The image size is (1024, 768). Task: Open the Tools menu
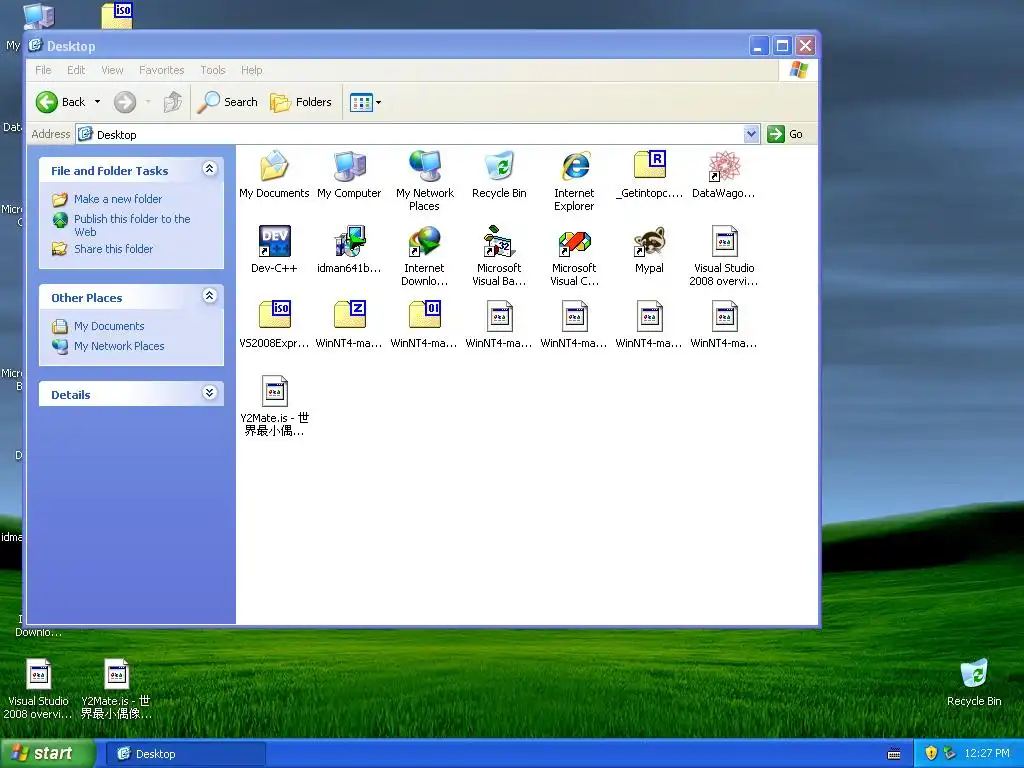pyautogui.click(x=212, y=70)
